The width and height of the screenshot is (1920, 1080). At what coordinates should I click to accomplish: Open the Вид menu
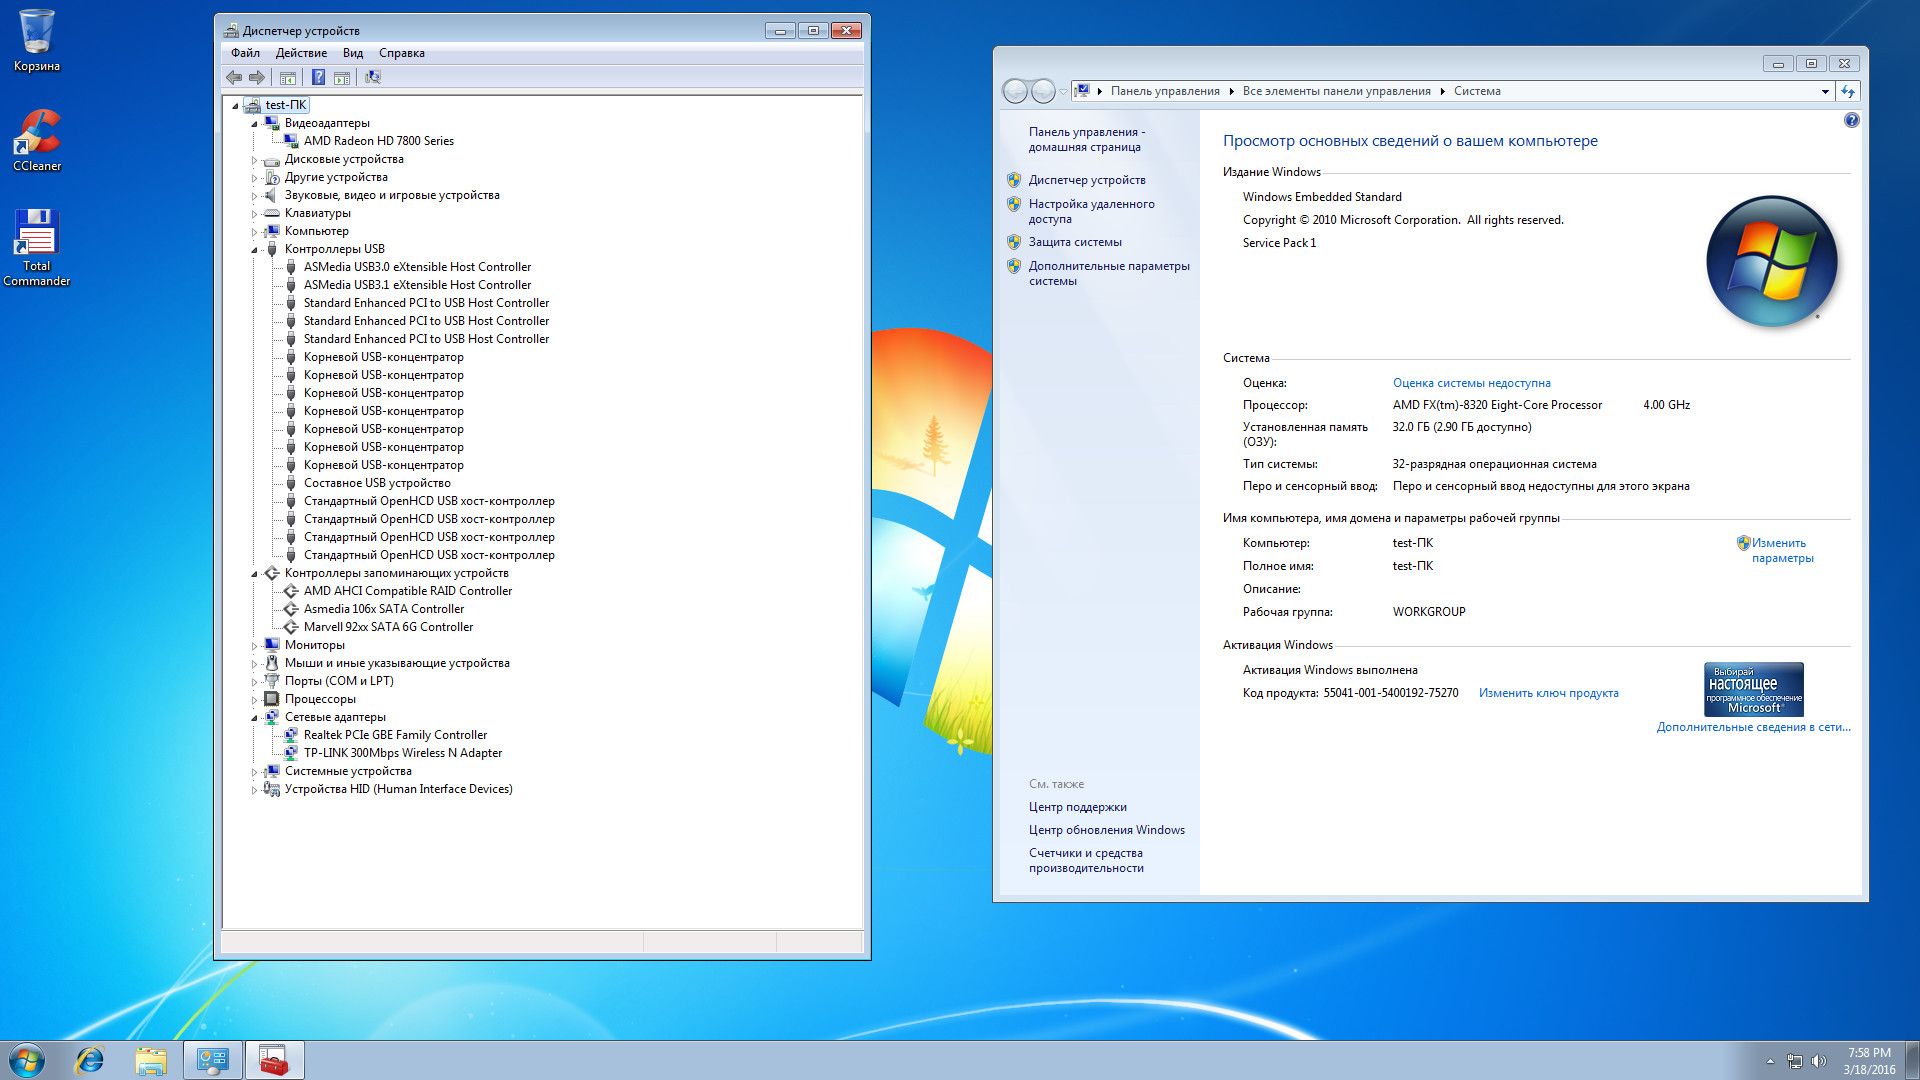click(x=353, y=53)
